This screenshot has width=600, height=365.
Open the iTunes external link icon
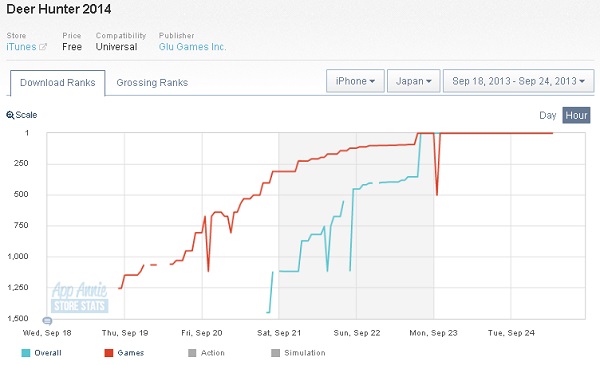point(43,47)
